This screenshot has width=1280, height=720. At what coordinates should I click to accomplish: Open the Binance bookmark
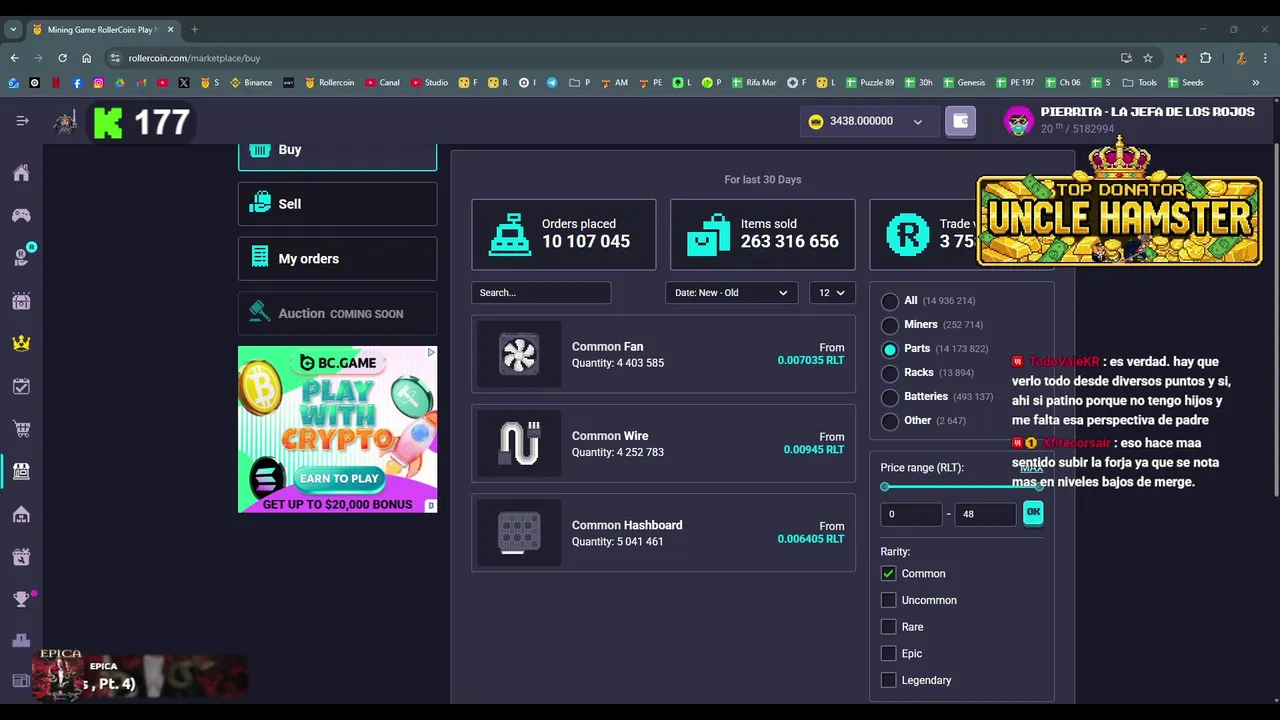(x=251, y=83)
